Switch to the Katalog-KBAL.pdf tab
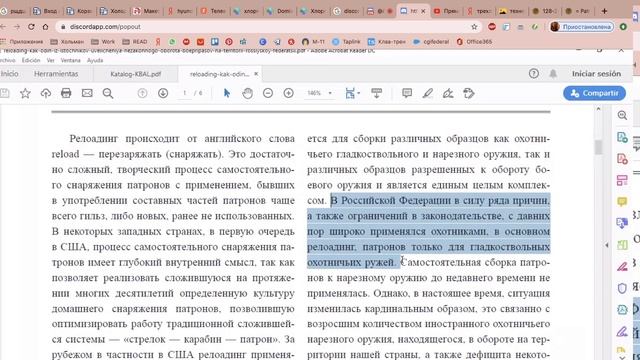The width and height of the screenshot is (640, 360). 136,74
